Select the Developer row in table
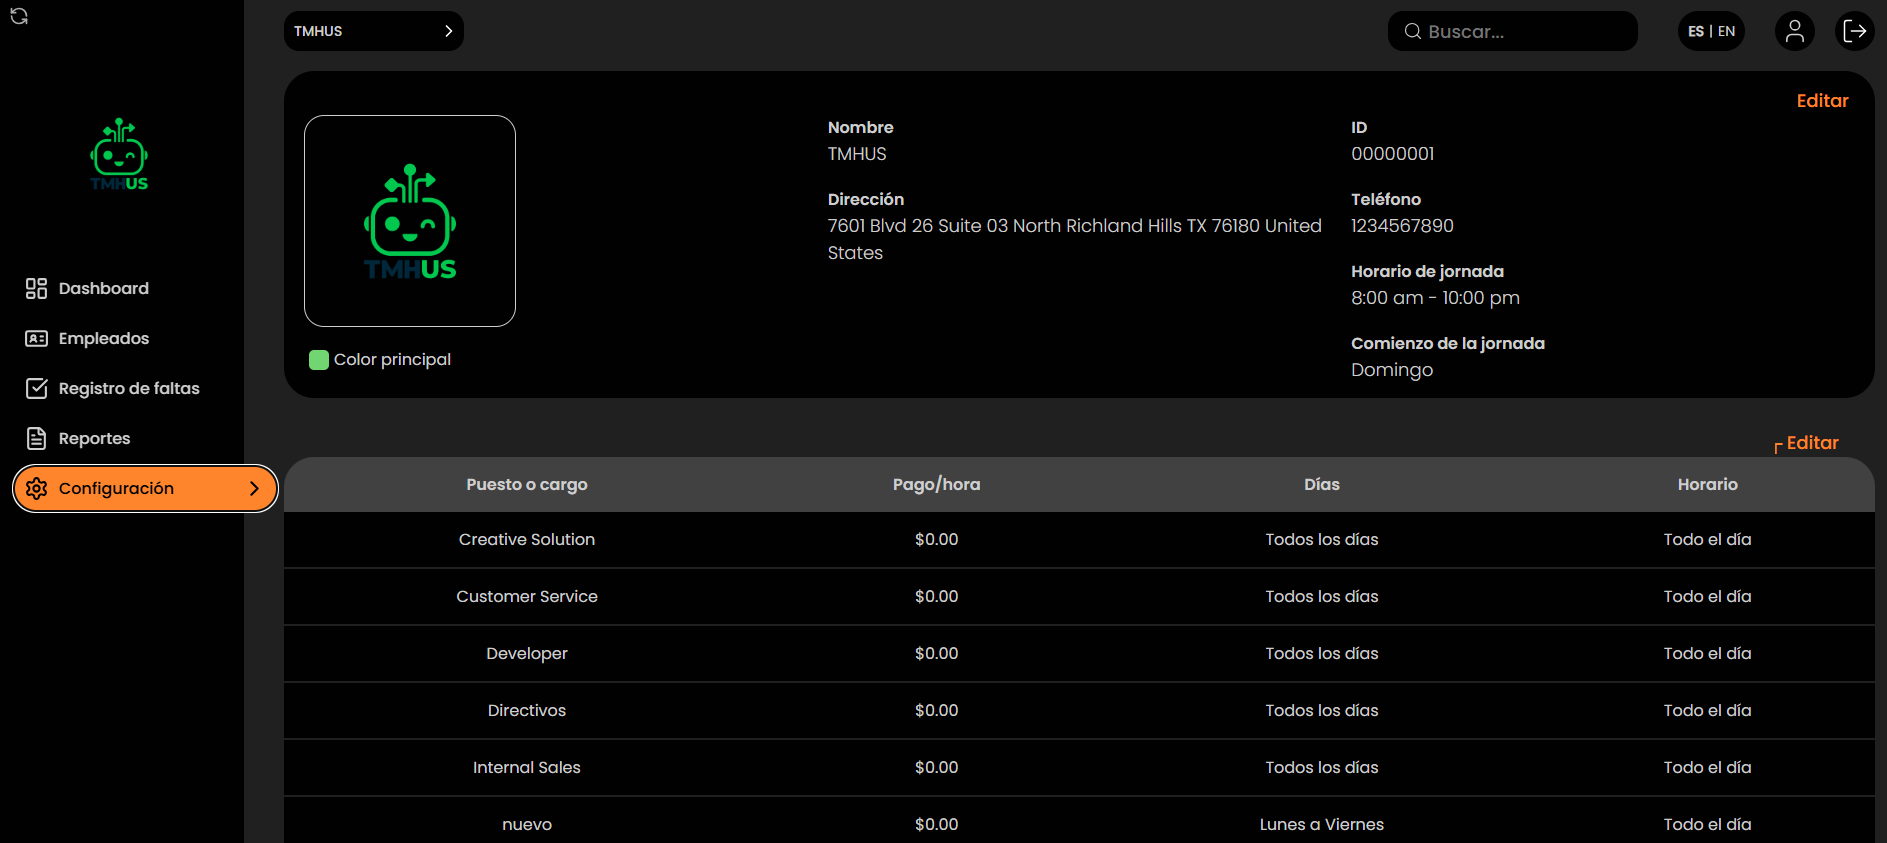1887x843 pixels. (527, 654)
